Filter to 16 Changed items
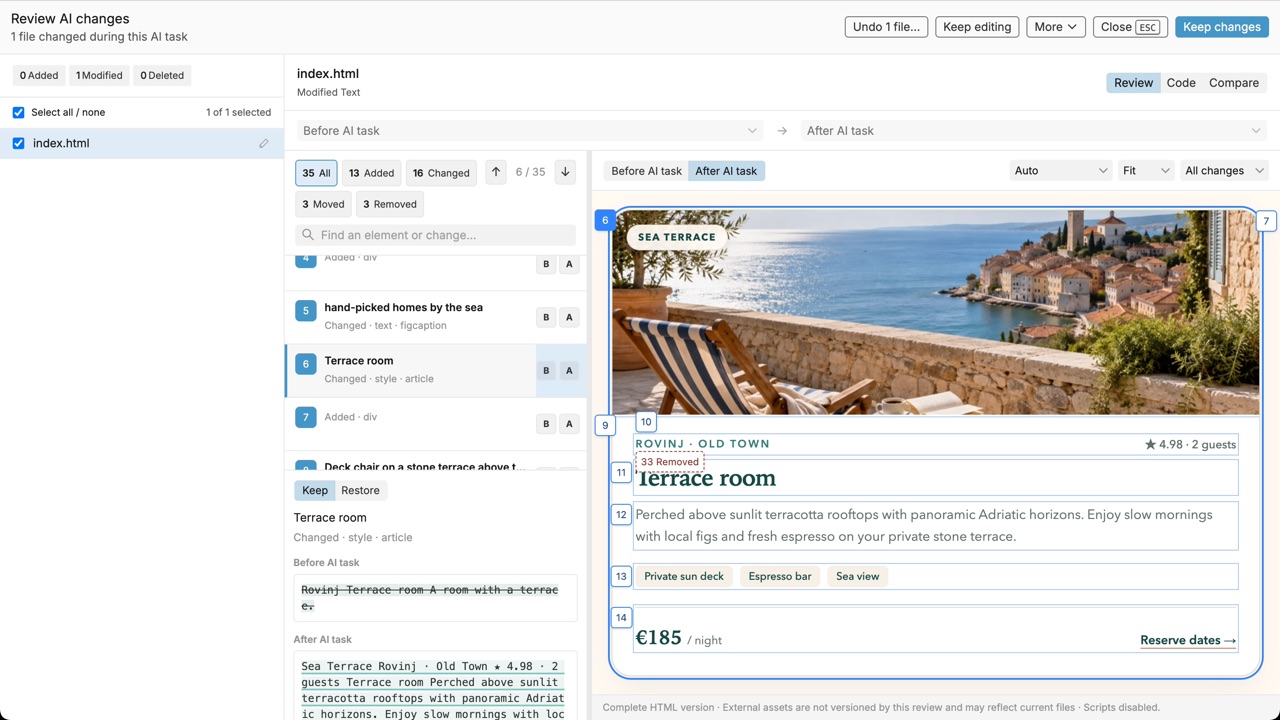The height and width of the screenshot is (720, 1280). pos(441,173)
